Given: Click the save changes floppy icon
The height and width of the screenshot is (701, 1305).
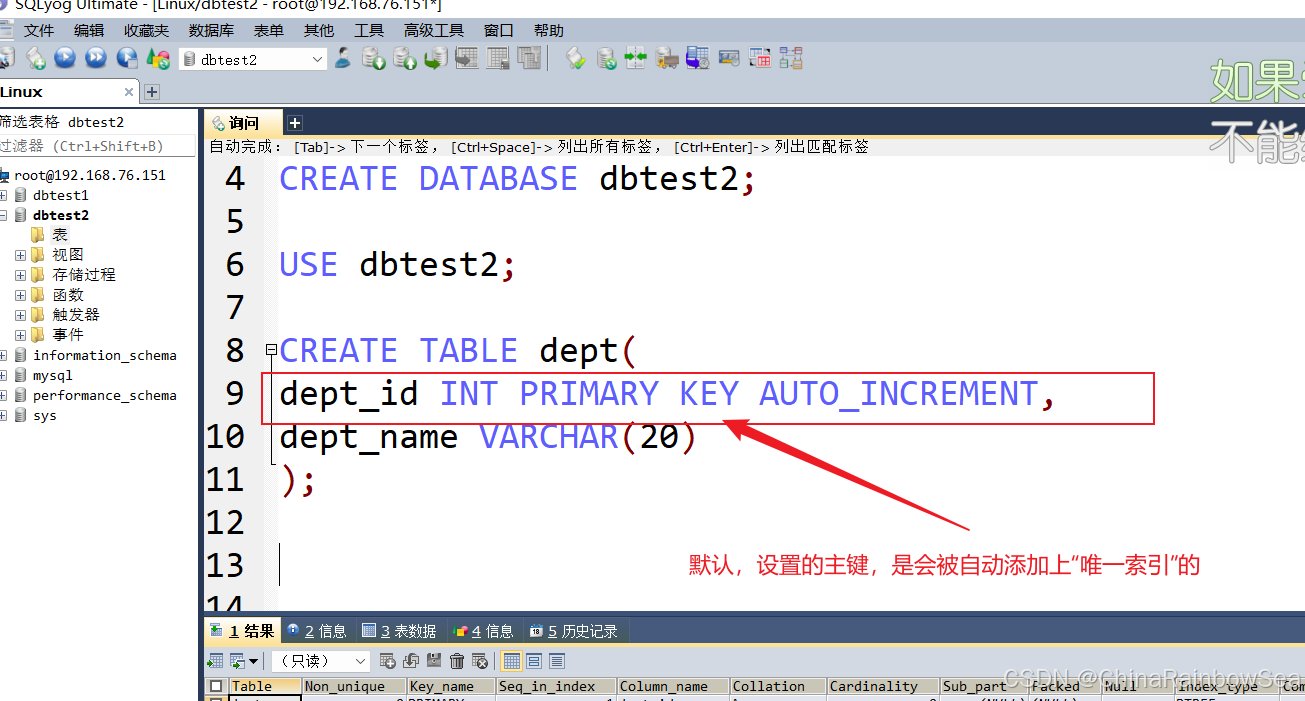Looking at the screenshot, I should point(434,661).
